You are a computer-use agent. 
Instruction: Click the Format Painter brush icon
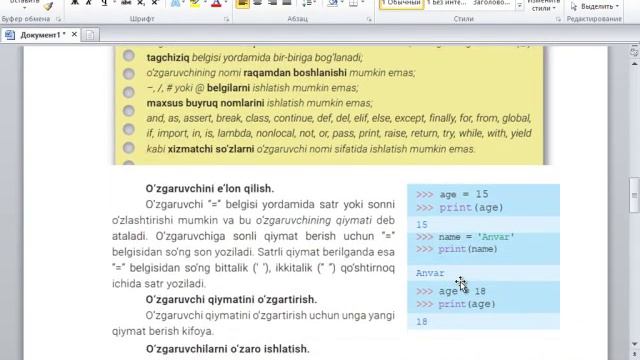point(48,6)
